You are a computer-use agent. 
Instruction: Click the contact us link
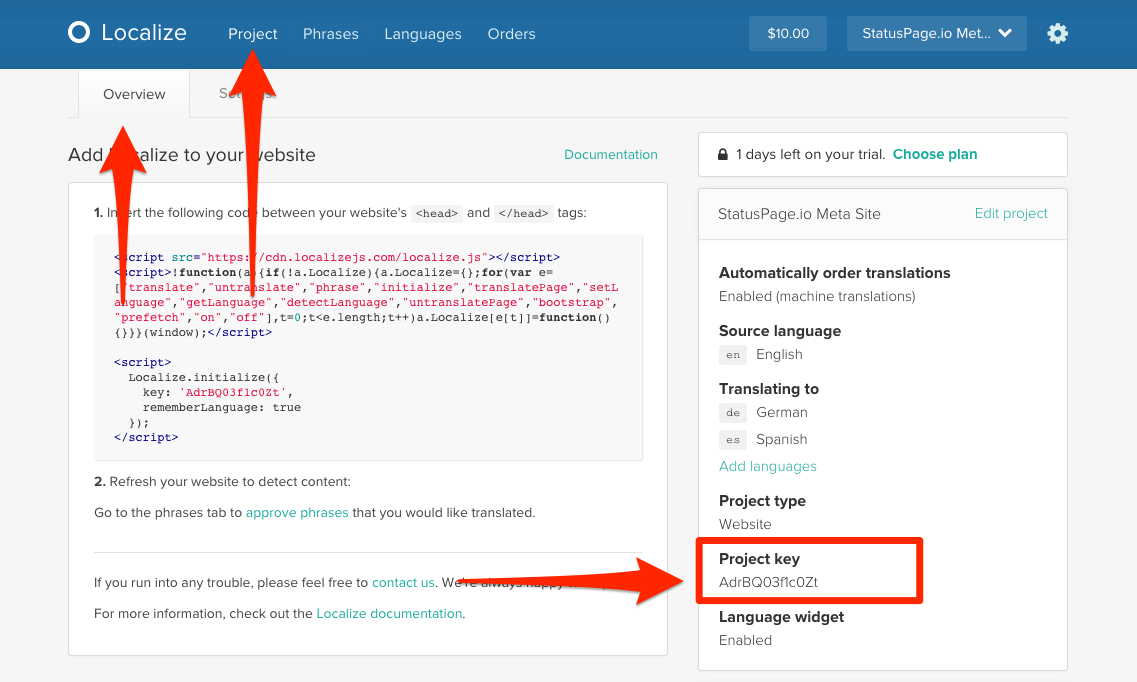coord(403,582)
